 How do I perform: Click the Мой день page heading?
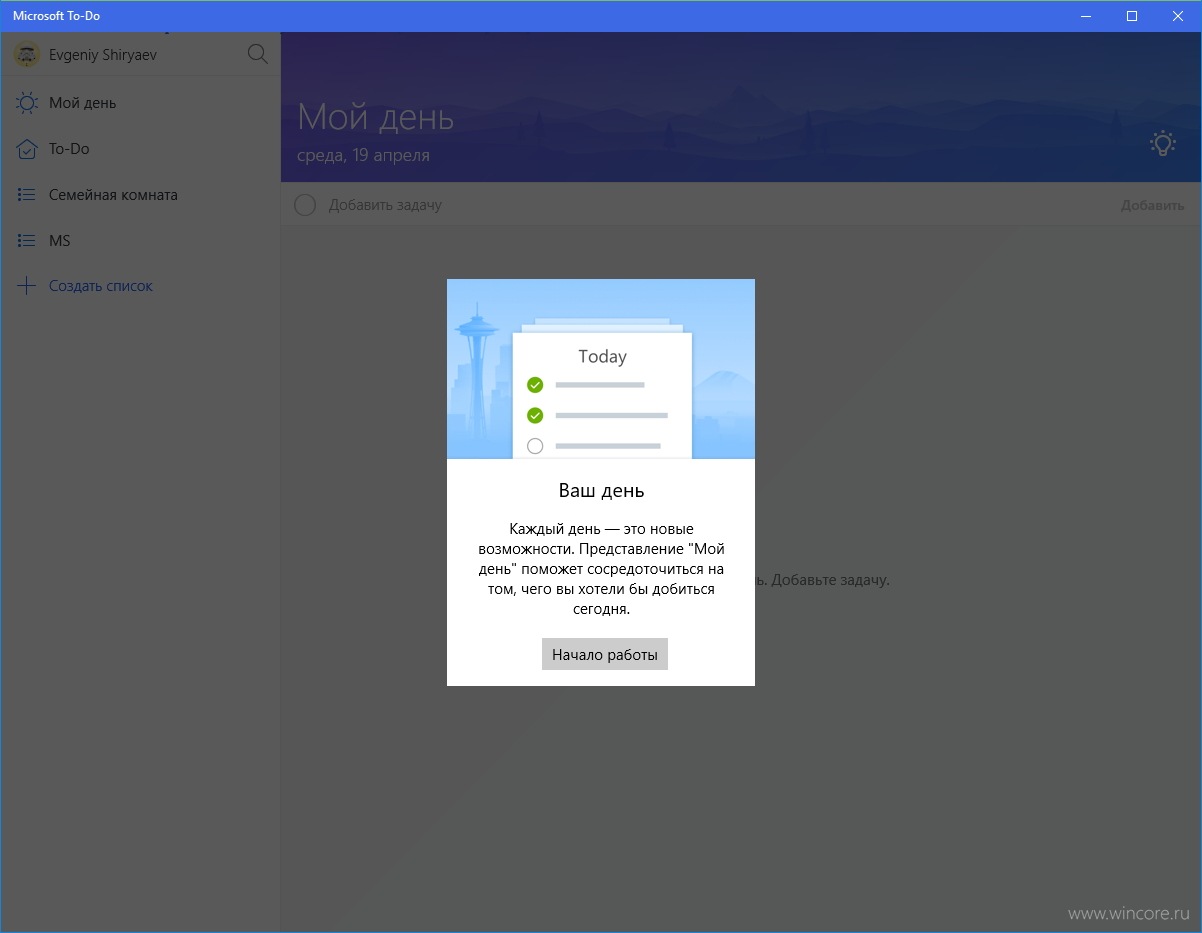coord(376,118)
